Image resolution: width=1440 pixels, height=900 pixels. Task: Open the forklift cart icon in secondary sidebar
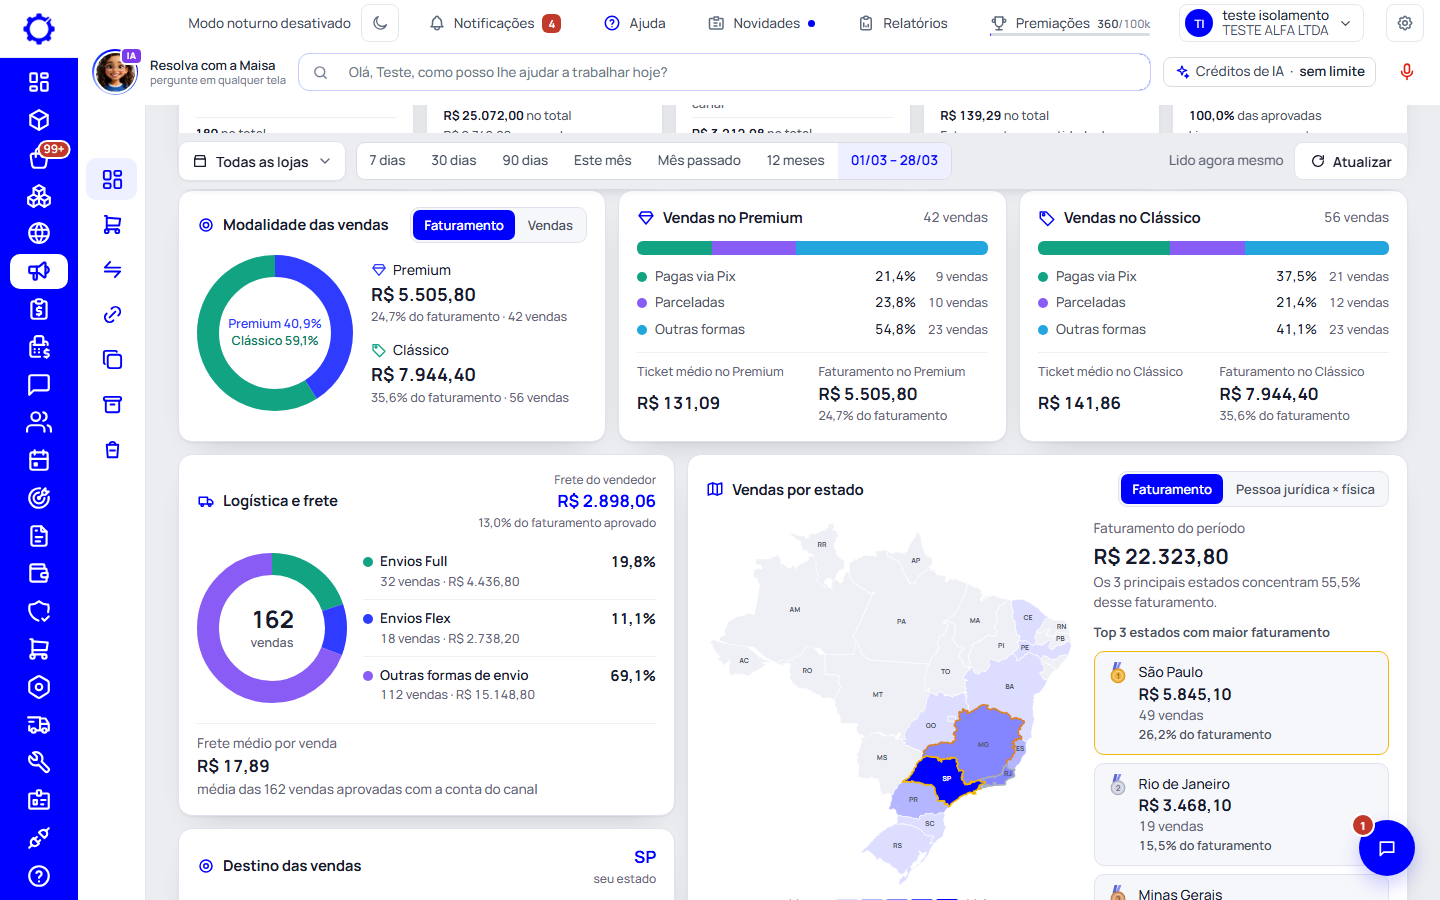pos(112,225)
